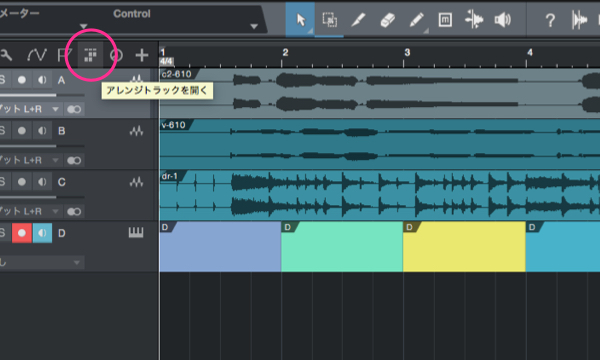The image size is (600, 360).
Task: Expand the Arrow tool options corner triangle
Action: pos(311,31)
